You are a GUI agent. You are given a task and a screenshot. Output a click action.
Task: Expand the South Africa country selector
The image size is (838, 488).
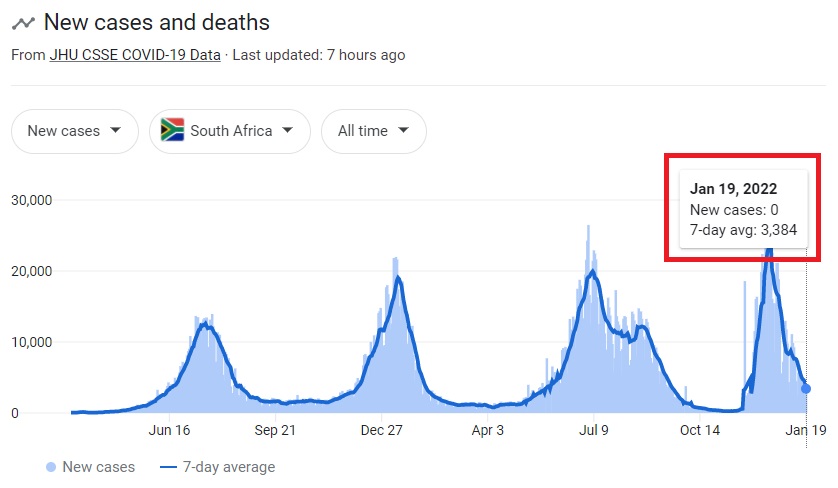click(230, 131)
